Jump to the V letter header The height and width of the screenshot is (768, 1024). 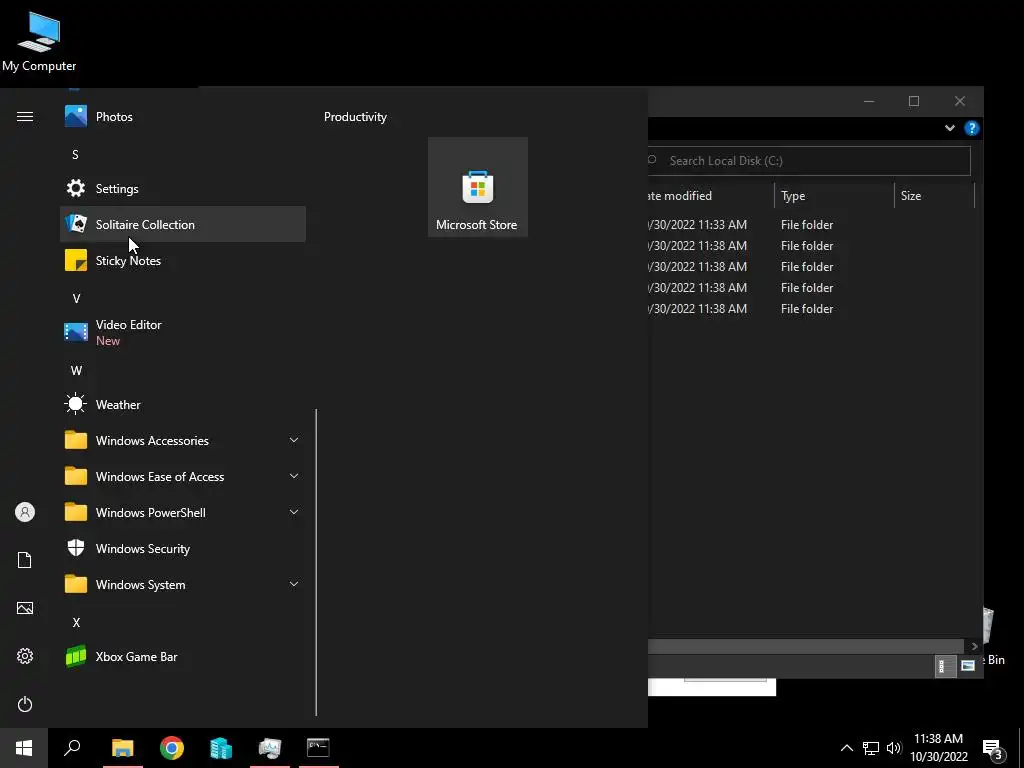click(76, 298)
